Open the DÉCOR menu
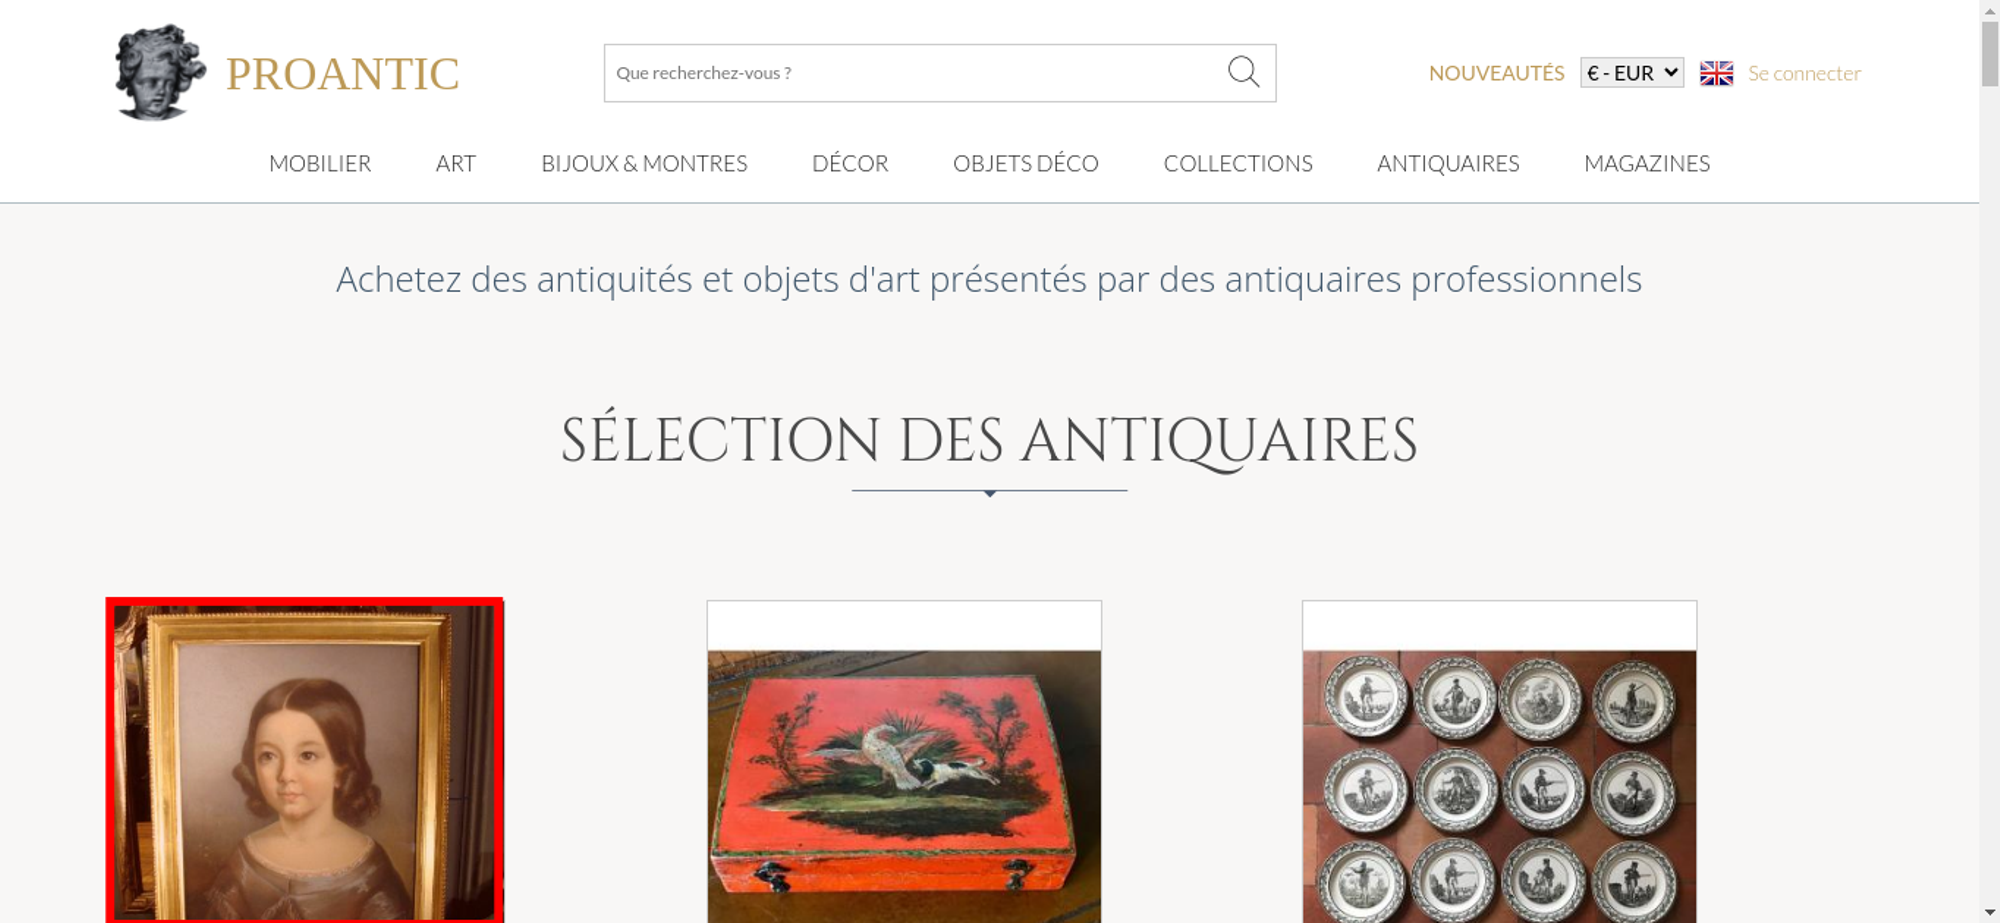The height and width of the screenshot is (923, 2000). point(850,163)
